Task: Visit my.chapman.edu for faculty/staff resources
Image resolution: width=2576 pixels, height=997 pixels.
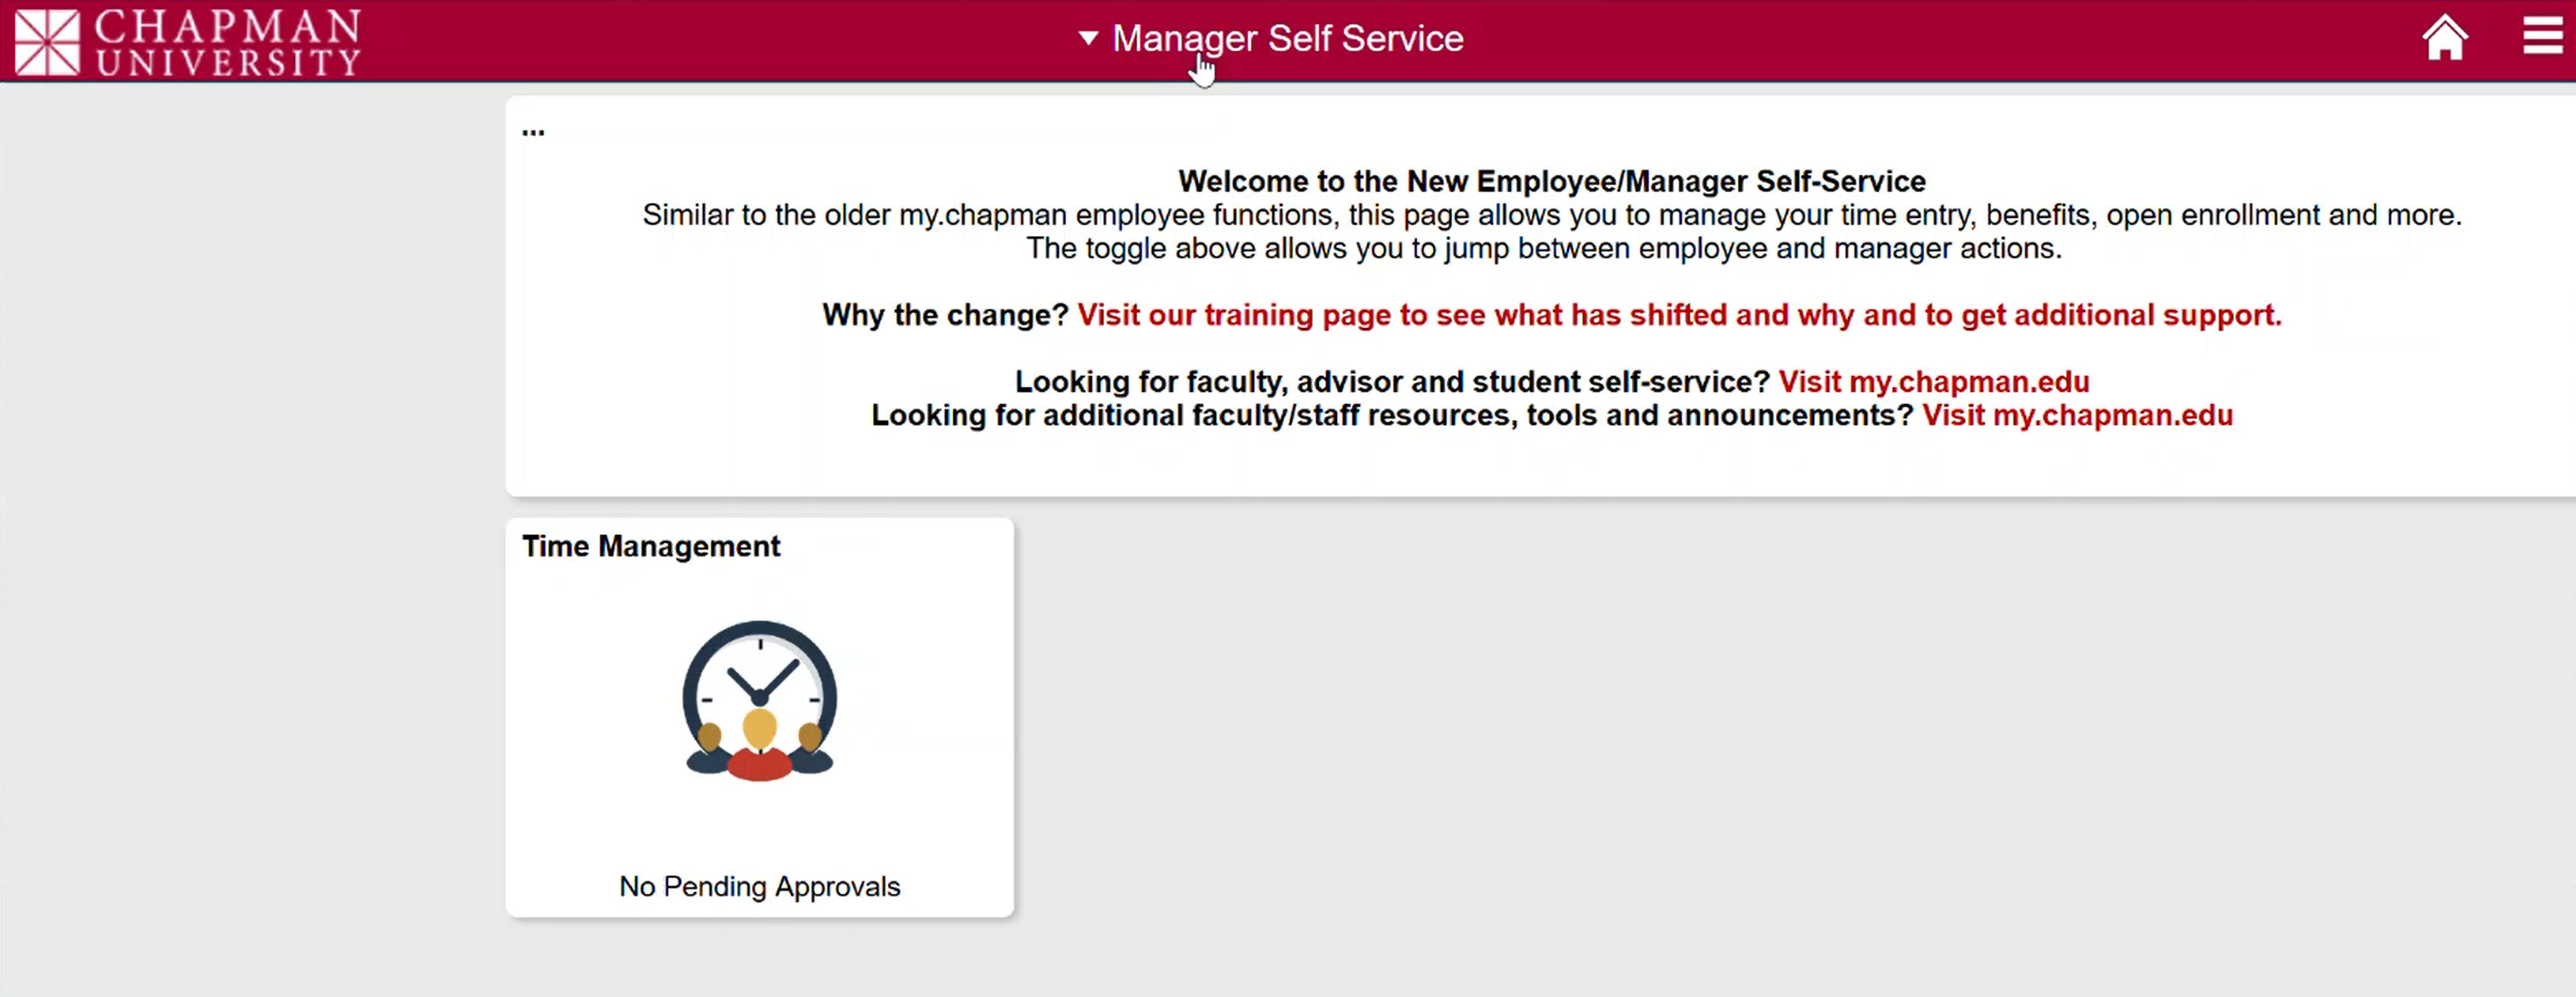Action: coord(2077,415)
